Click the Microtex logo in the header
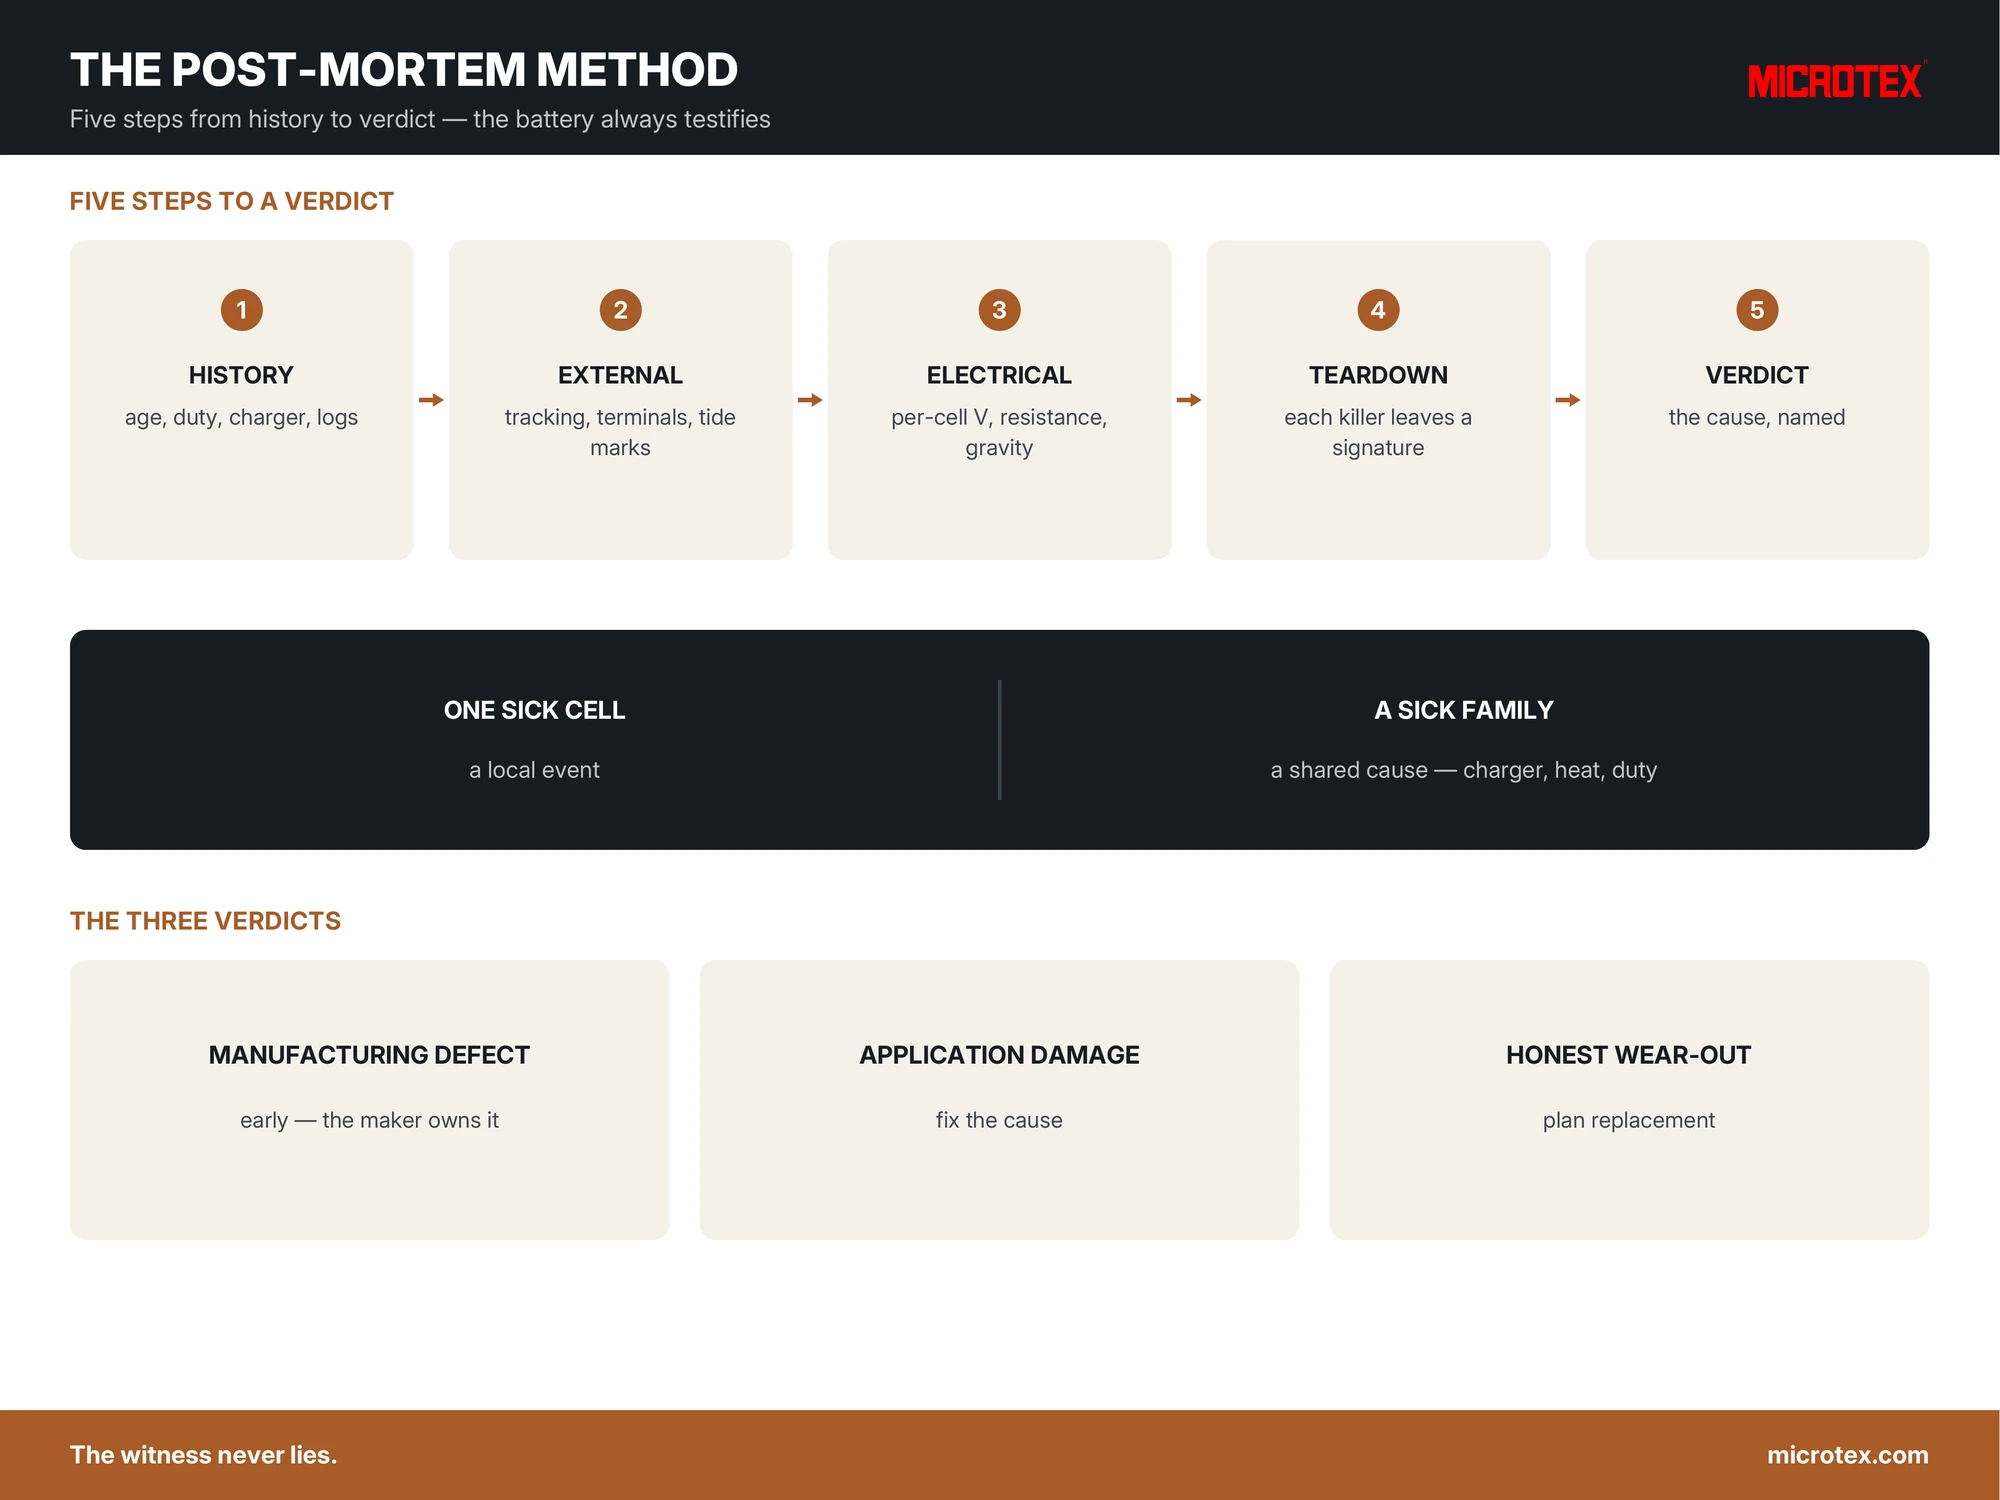The image size is (2000, 1500). pos(1837,80)
